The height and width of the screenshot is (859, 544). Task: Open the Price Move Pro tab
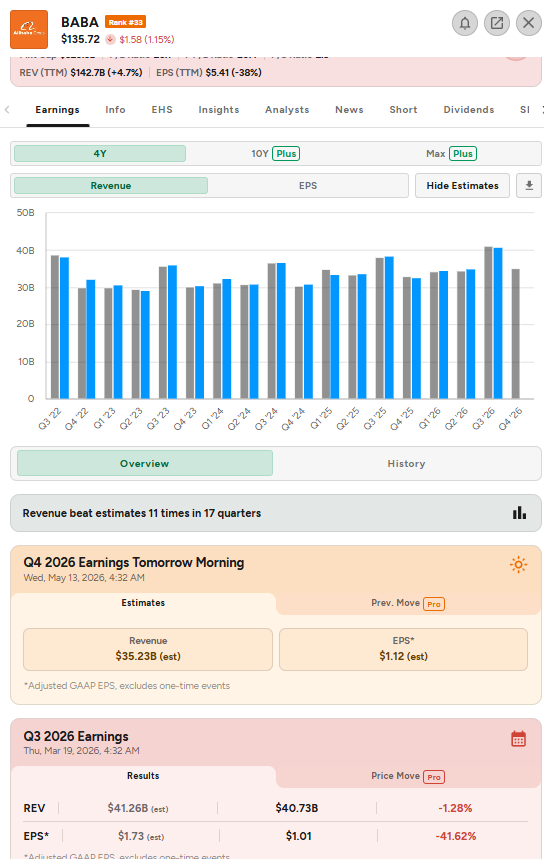pyautogui.click(x=408, y=776)
